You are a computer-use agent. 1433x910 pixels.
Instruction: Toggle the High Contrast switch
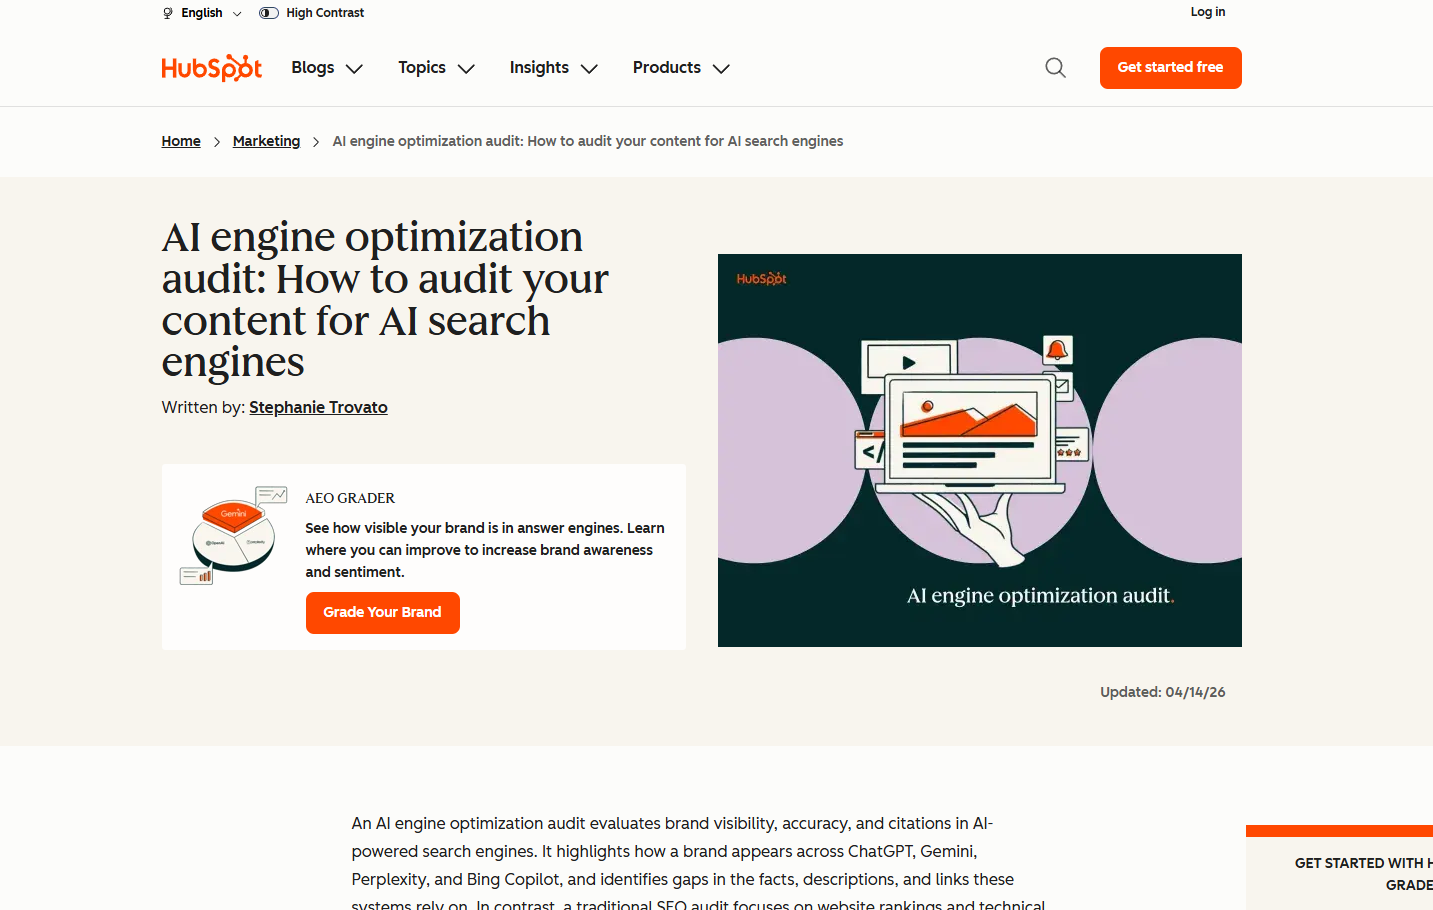click(x=268, y=13)
